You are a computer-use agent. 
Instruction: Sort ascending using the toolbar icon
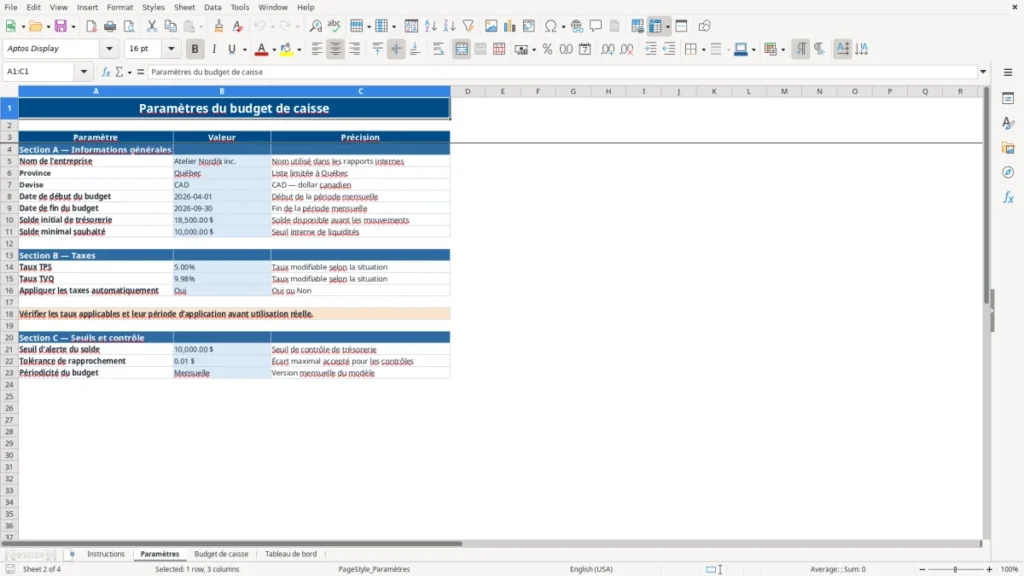[430, 26]
